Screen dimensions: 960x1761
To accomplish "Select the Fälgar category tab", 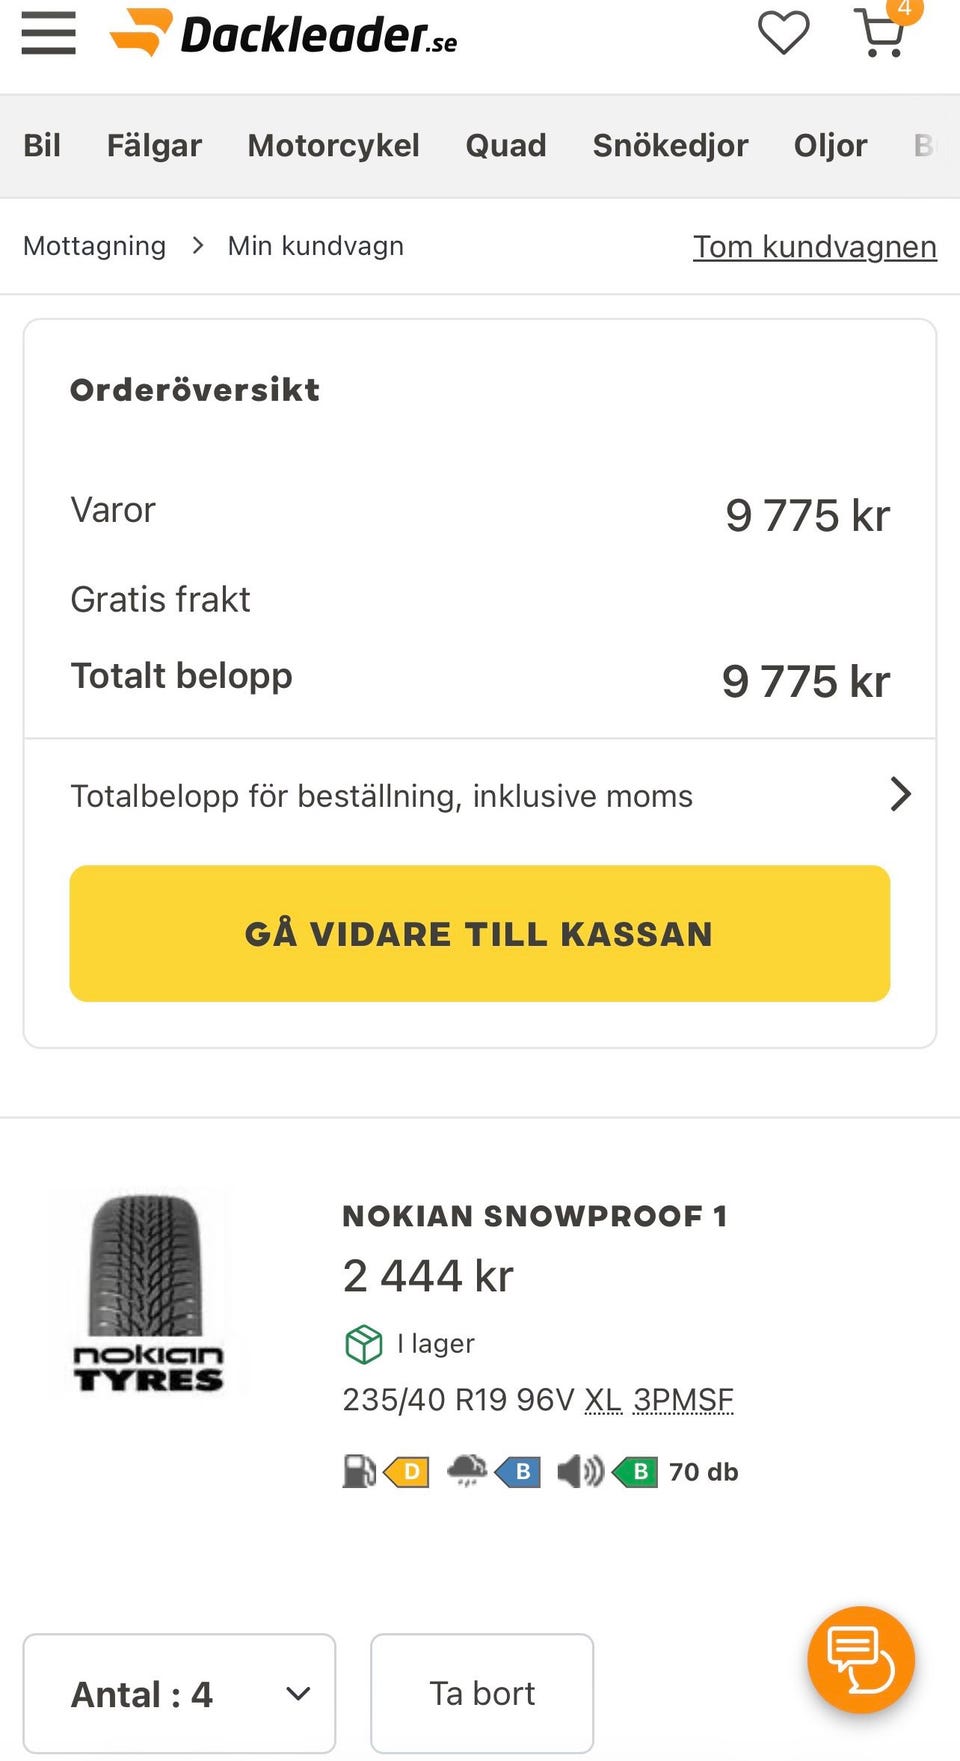I will tap(154, 146).
